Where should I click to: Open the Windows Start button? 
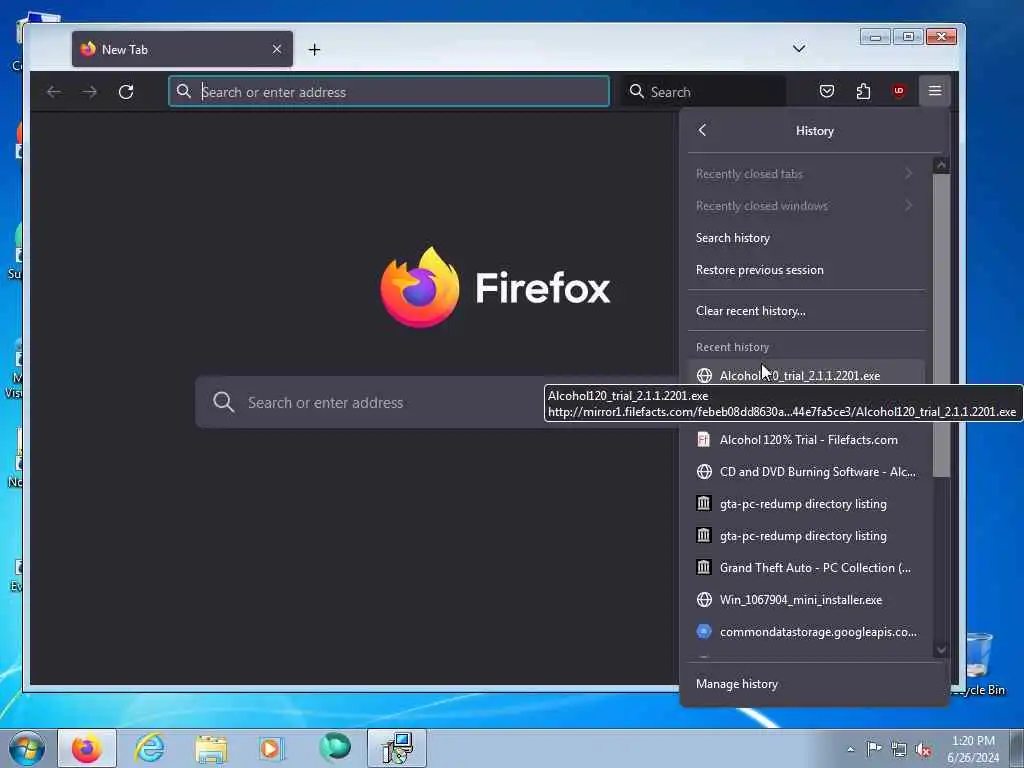tap(27, 748)
